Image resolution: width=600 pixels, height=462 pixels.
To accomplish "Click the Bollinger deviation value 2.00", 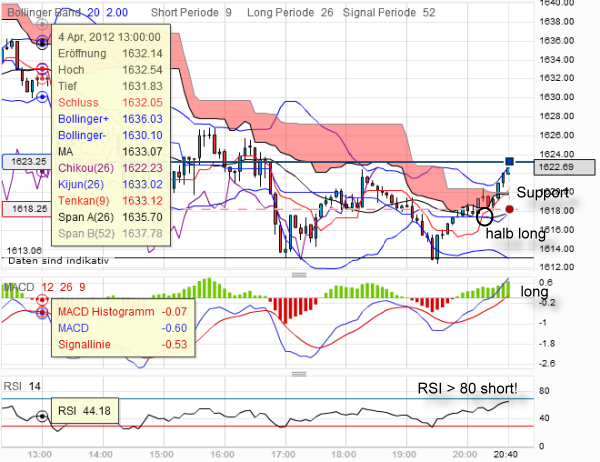I will [117, 13].
